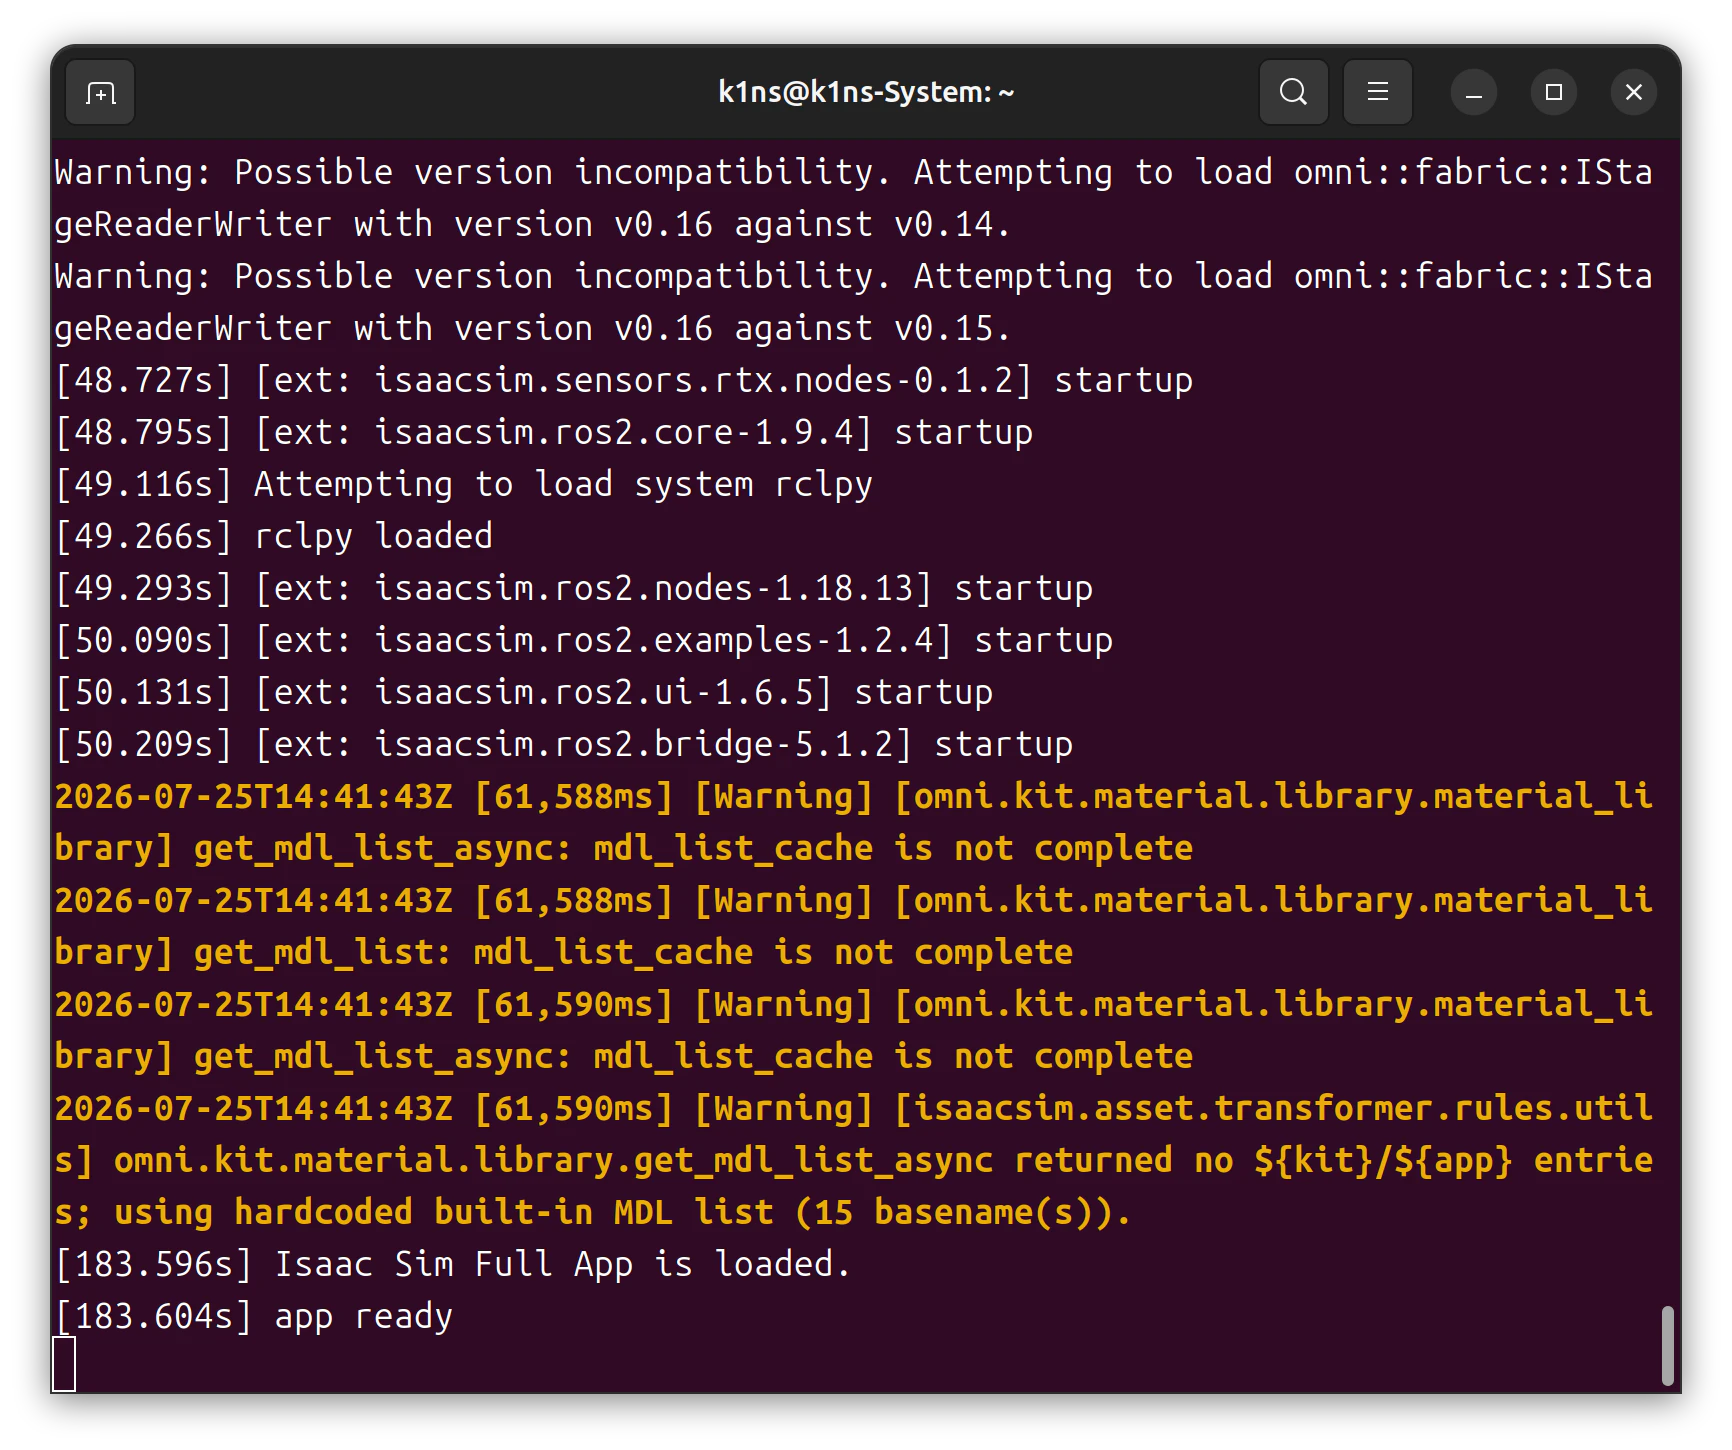The image size is (1732, 1450).
Task: Minimize the terminal window
Action: point(1473,93)
